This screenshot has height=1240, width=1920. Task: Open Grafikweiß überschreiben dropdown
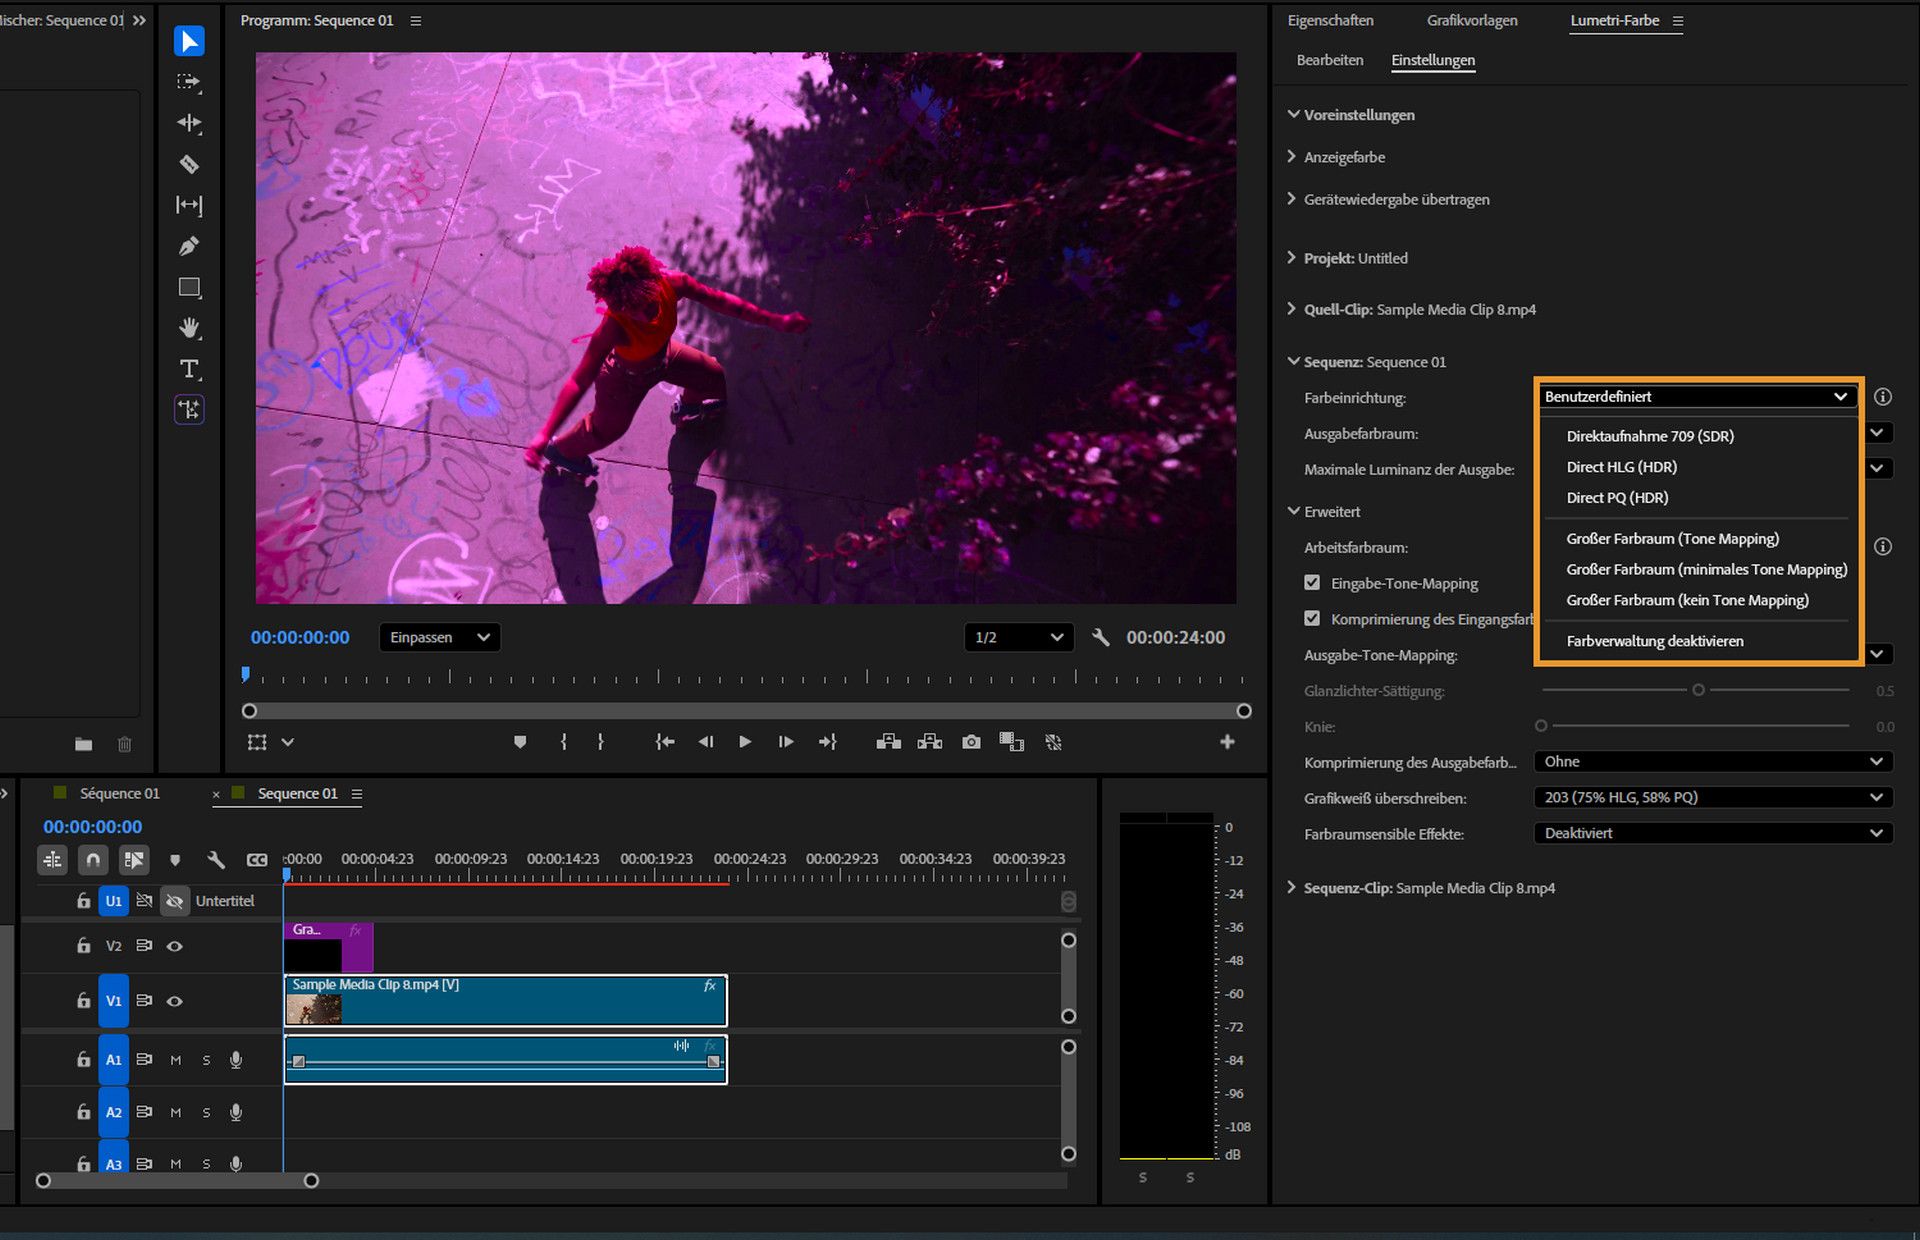click(1712, 797)
